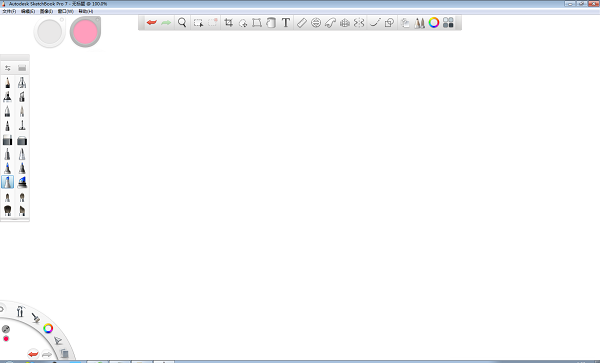The width and height of the screenshot is (600, 363).
Task: Toggle the Ellipse guide tool
Action: (x=316, y=23)
